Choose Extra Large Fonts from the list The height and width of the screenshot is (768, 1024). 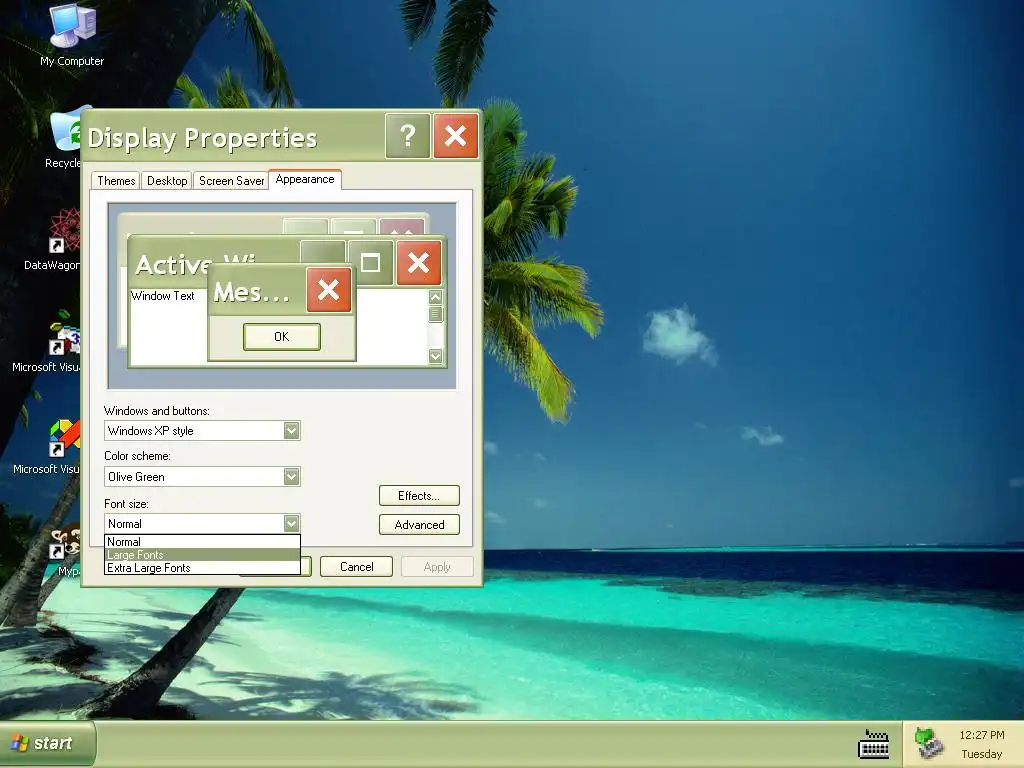[x=202, y=568]
